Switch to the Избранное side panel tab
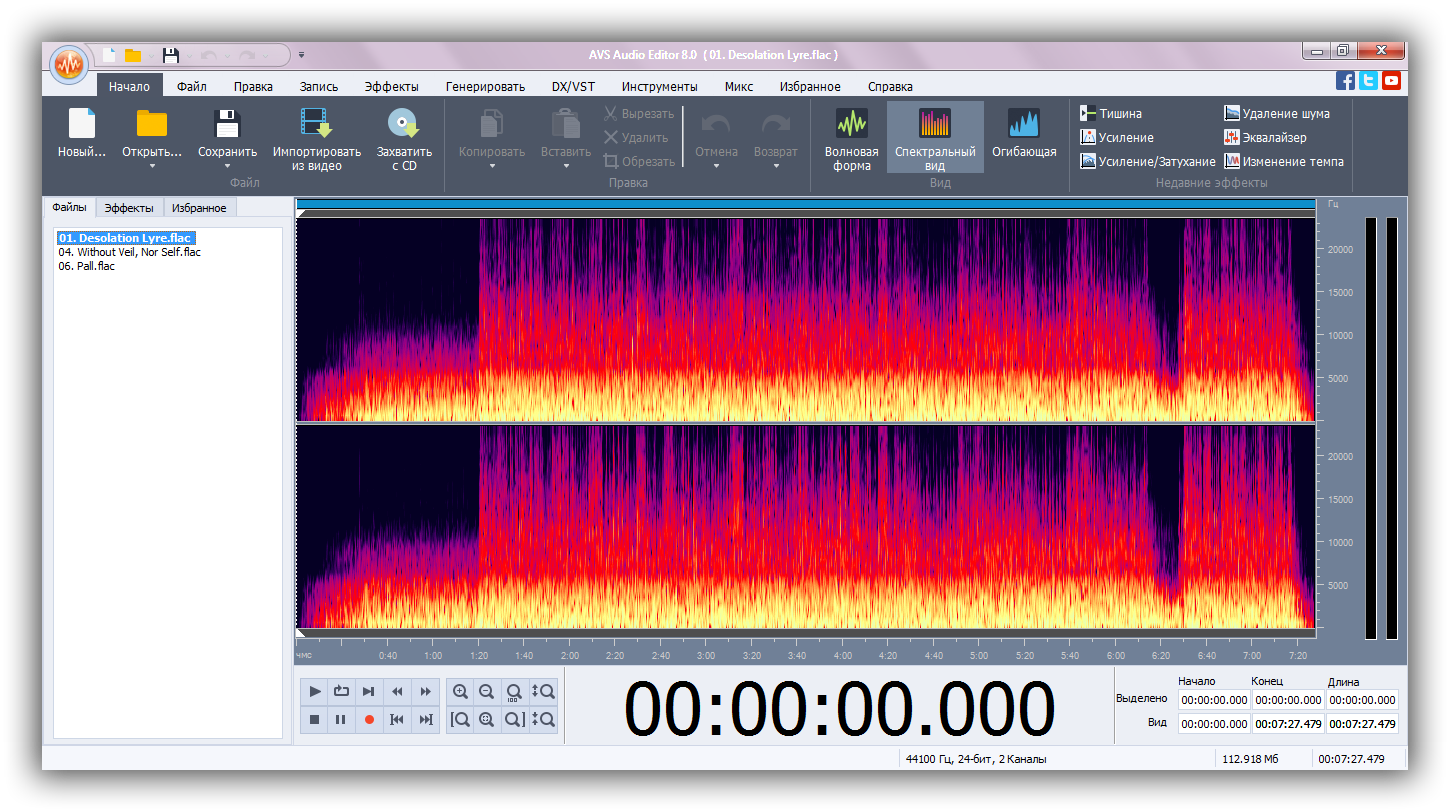Viewport: 1450px width, 812px height. pyautogui.click(x=199, y=208)
